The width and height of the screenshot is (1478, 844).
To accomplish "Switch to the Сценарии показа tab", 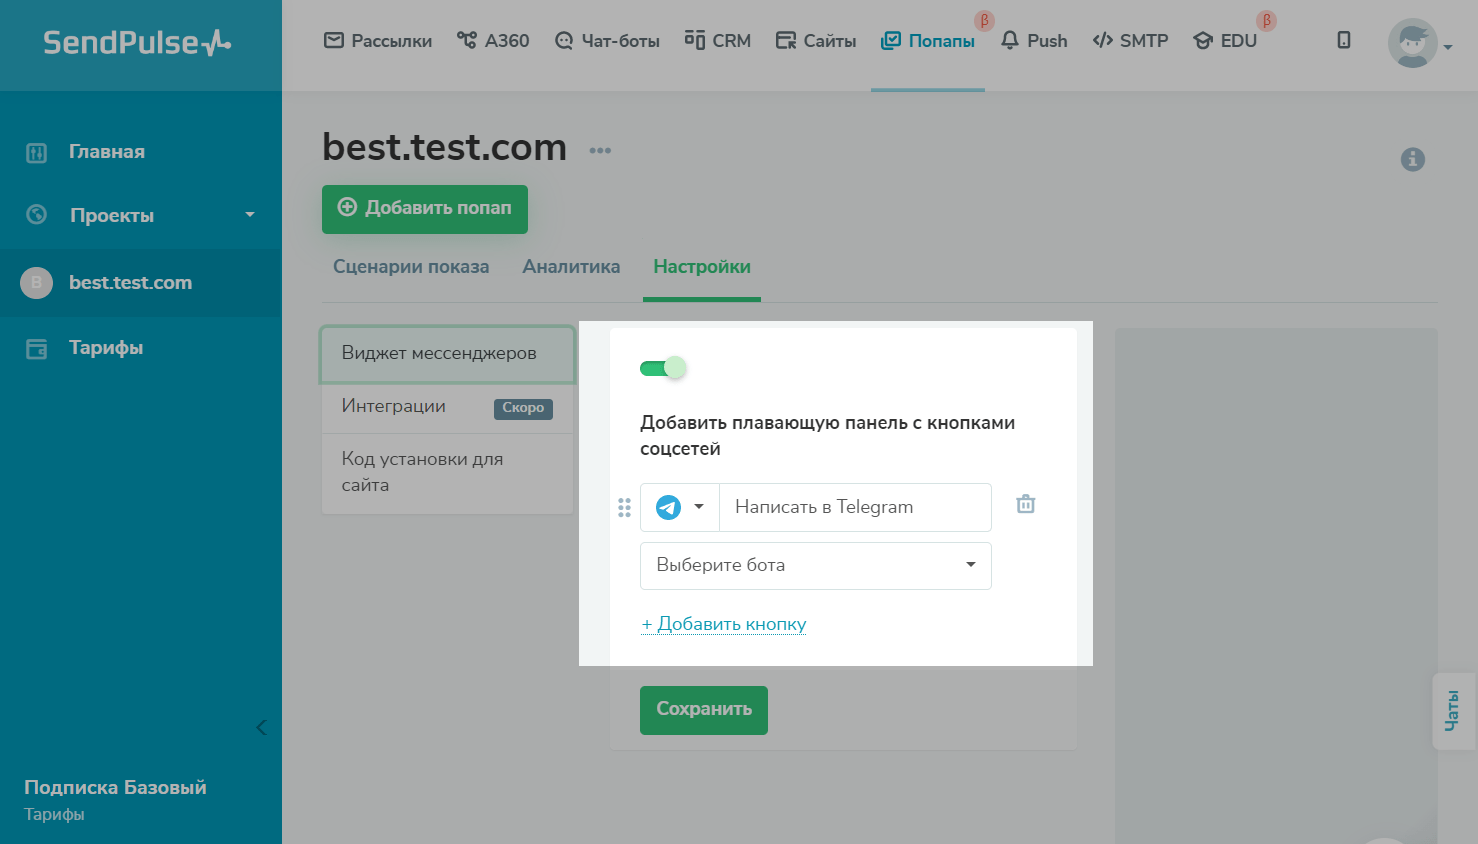I will (411, 267).
